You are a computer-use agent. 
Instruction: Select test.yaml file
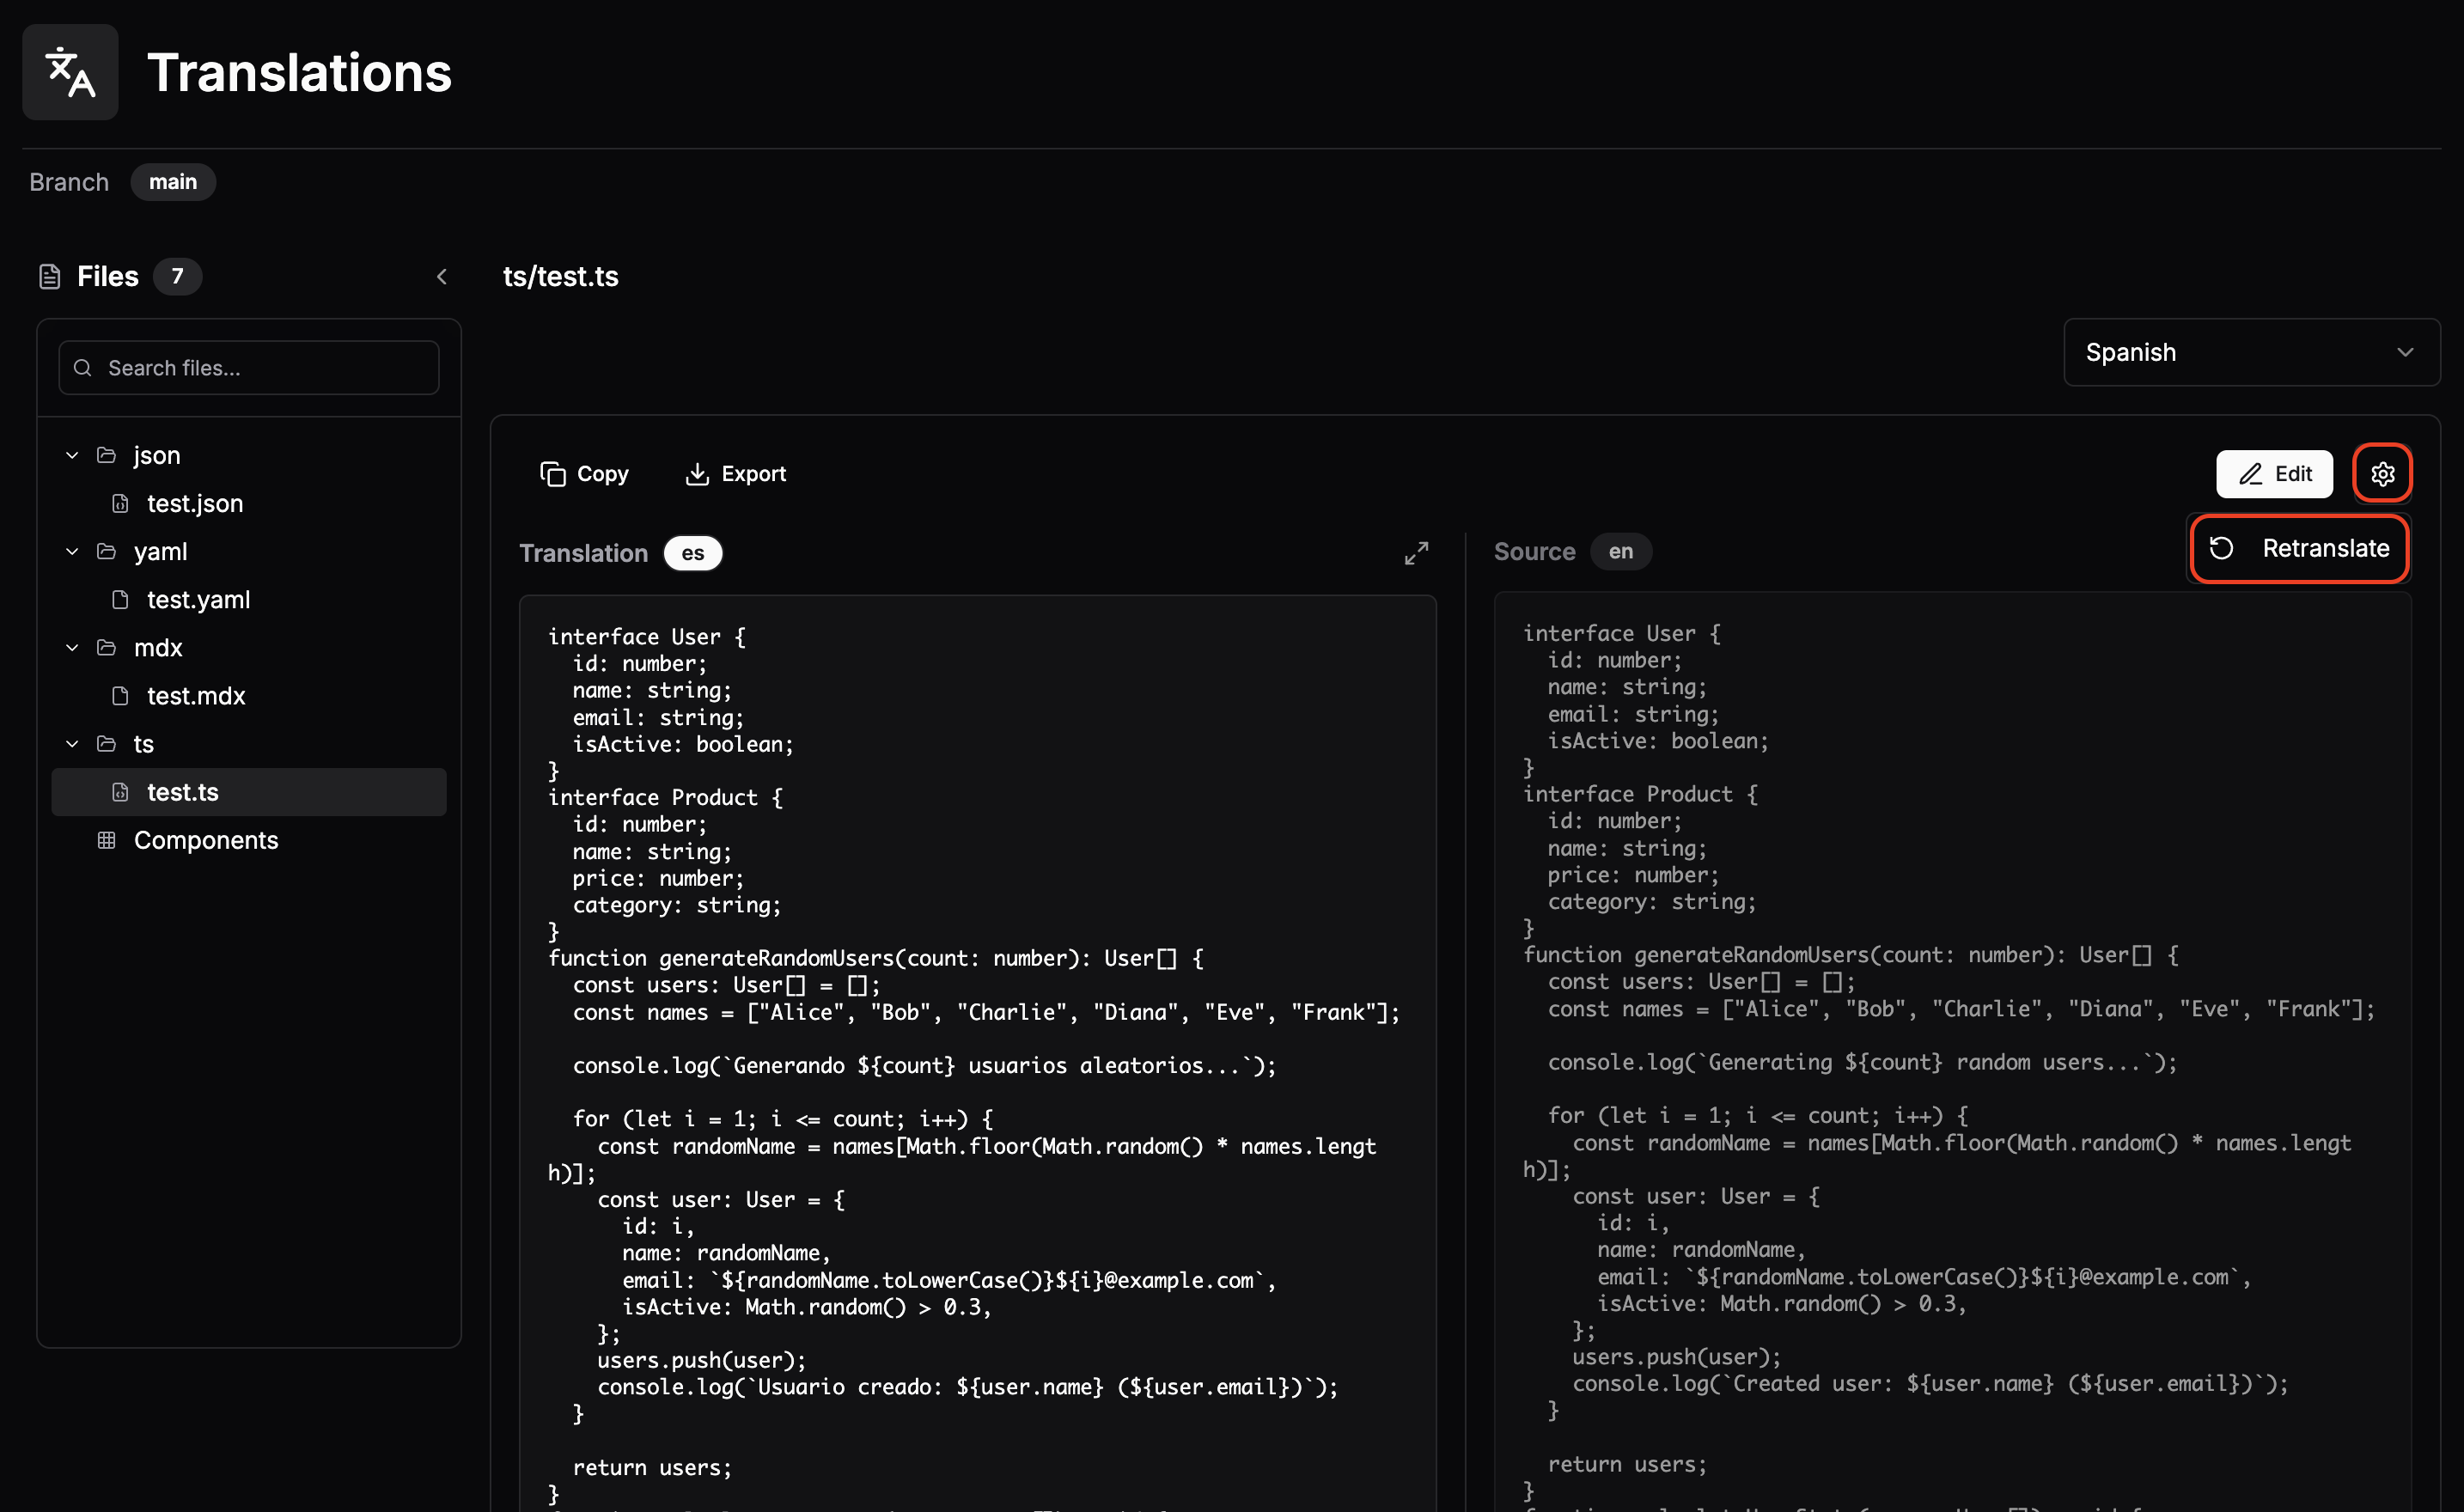[x=198, y=599]
